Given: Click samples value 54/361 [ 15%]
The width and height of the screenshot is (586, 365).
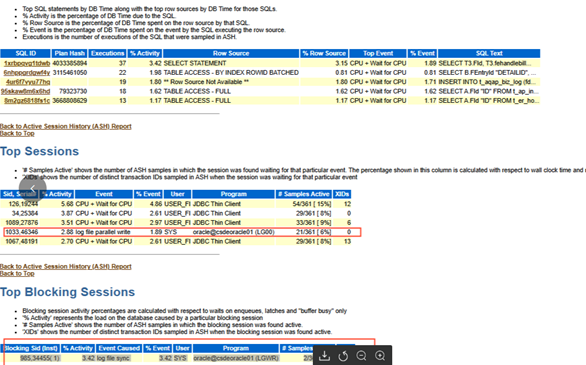Looking at the screenshot, I should (312, 204).
